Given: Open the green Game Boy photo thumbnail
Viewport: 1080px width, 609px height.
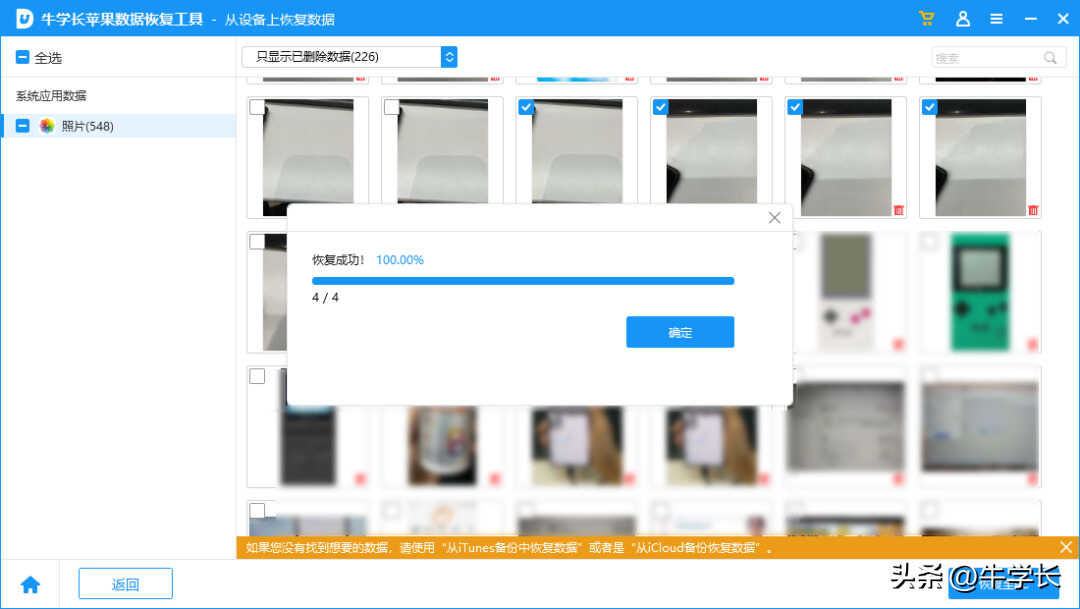Looking at the screenshot, I should (979, 291).
